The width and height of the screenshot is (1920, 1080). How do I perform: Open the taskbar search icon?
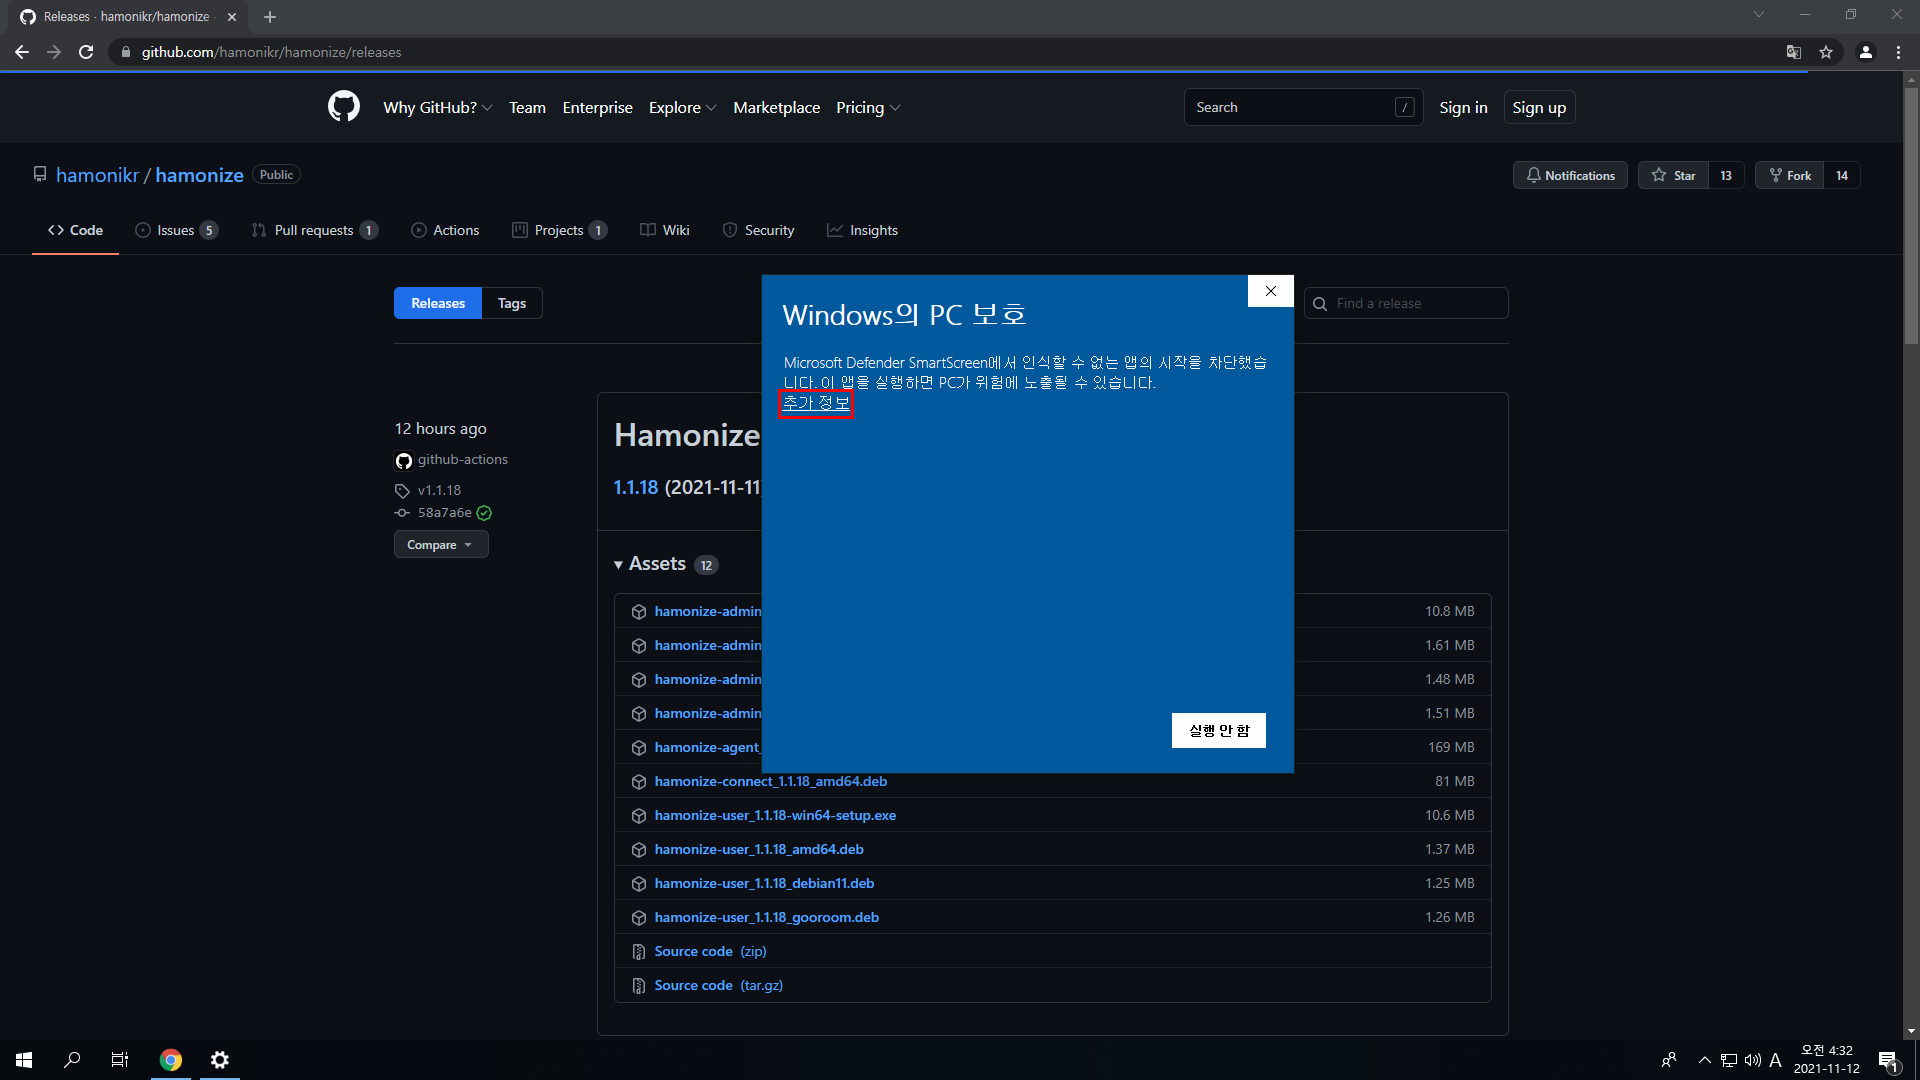[72, 1060]
